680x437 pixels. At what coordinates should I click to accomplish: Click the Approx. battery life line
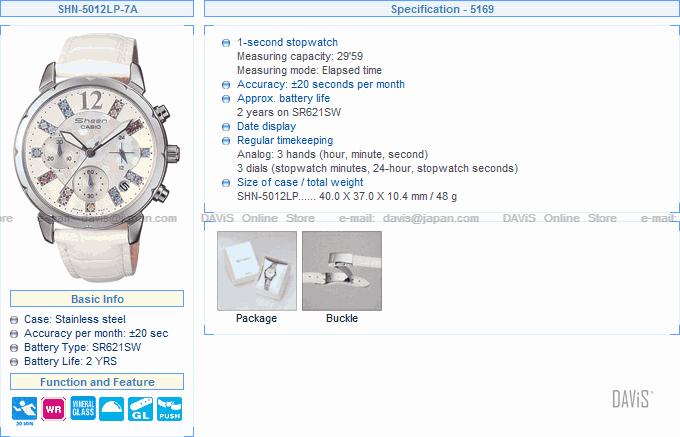(x=283, y=98)
